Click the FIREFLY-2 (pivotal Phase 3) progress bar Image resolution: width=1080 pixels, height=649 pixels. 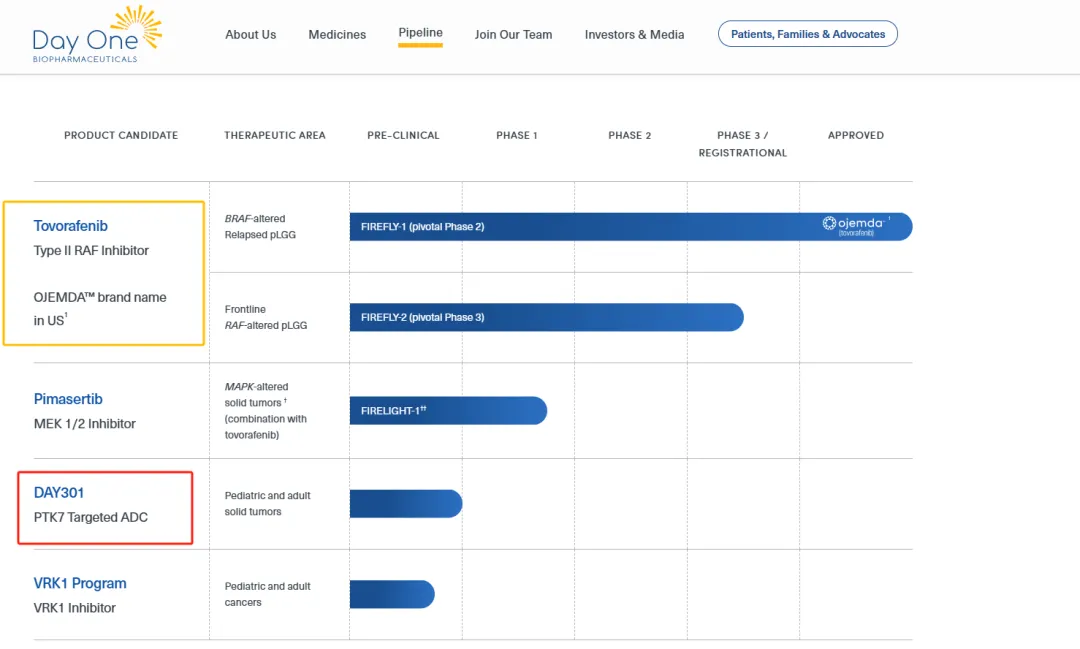545,317
